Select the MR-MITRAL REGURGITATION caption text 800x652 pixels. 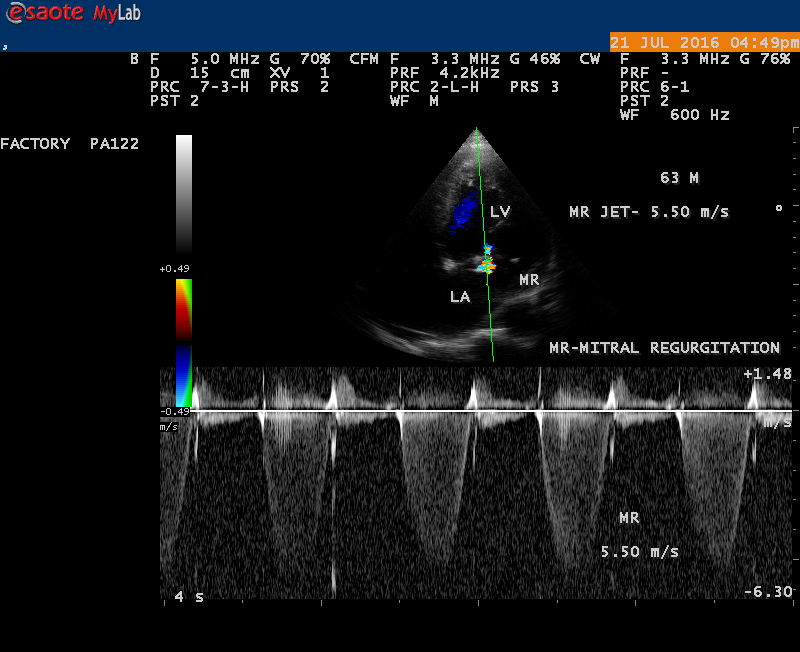tap(664, 348)
